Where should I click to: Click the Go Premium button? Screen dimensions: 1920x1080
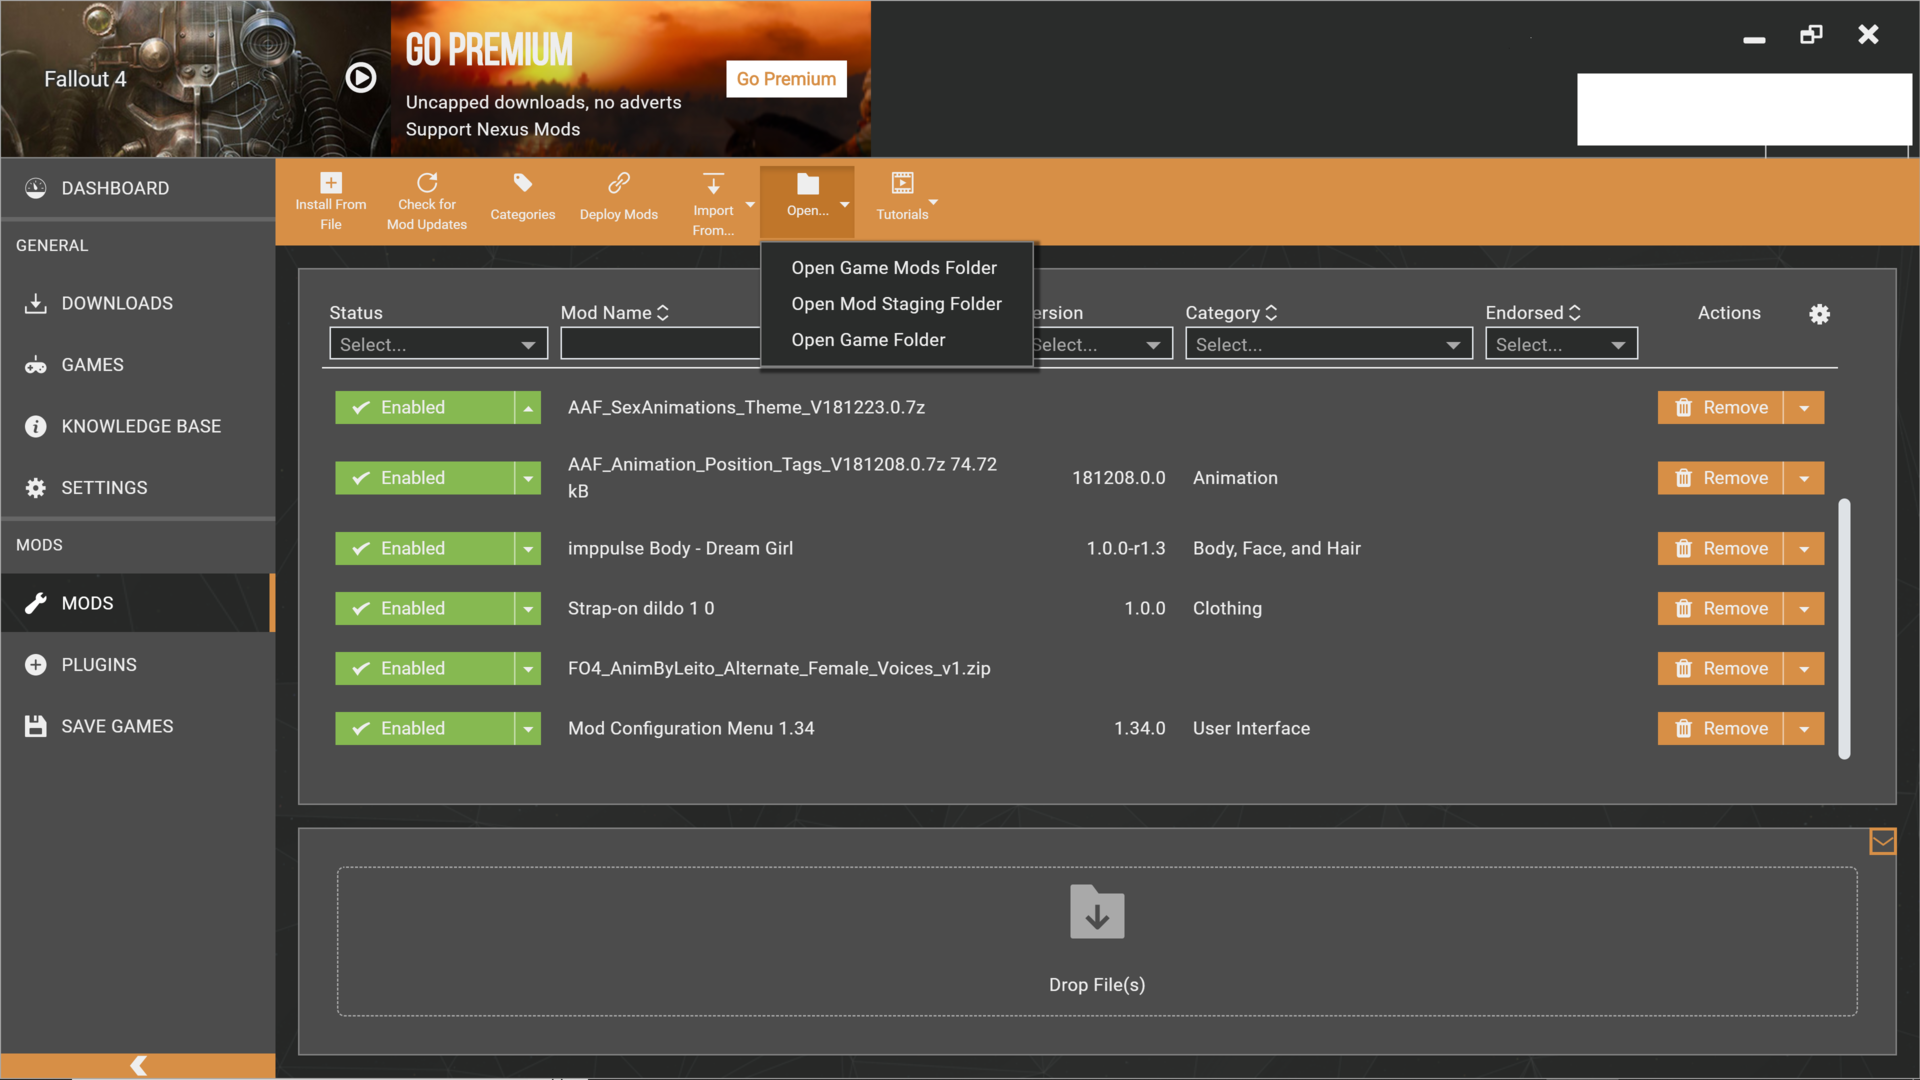click(x=786, y=79)
